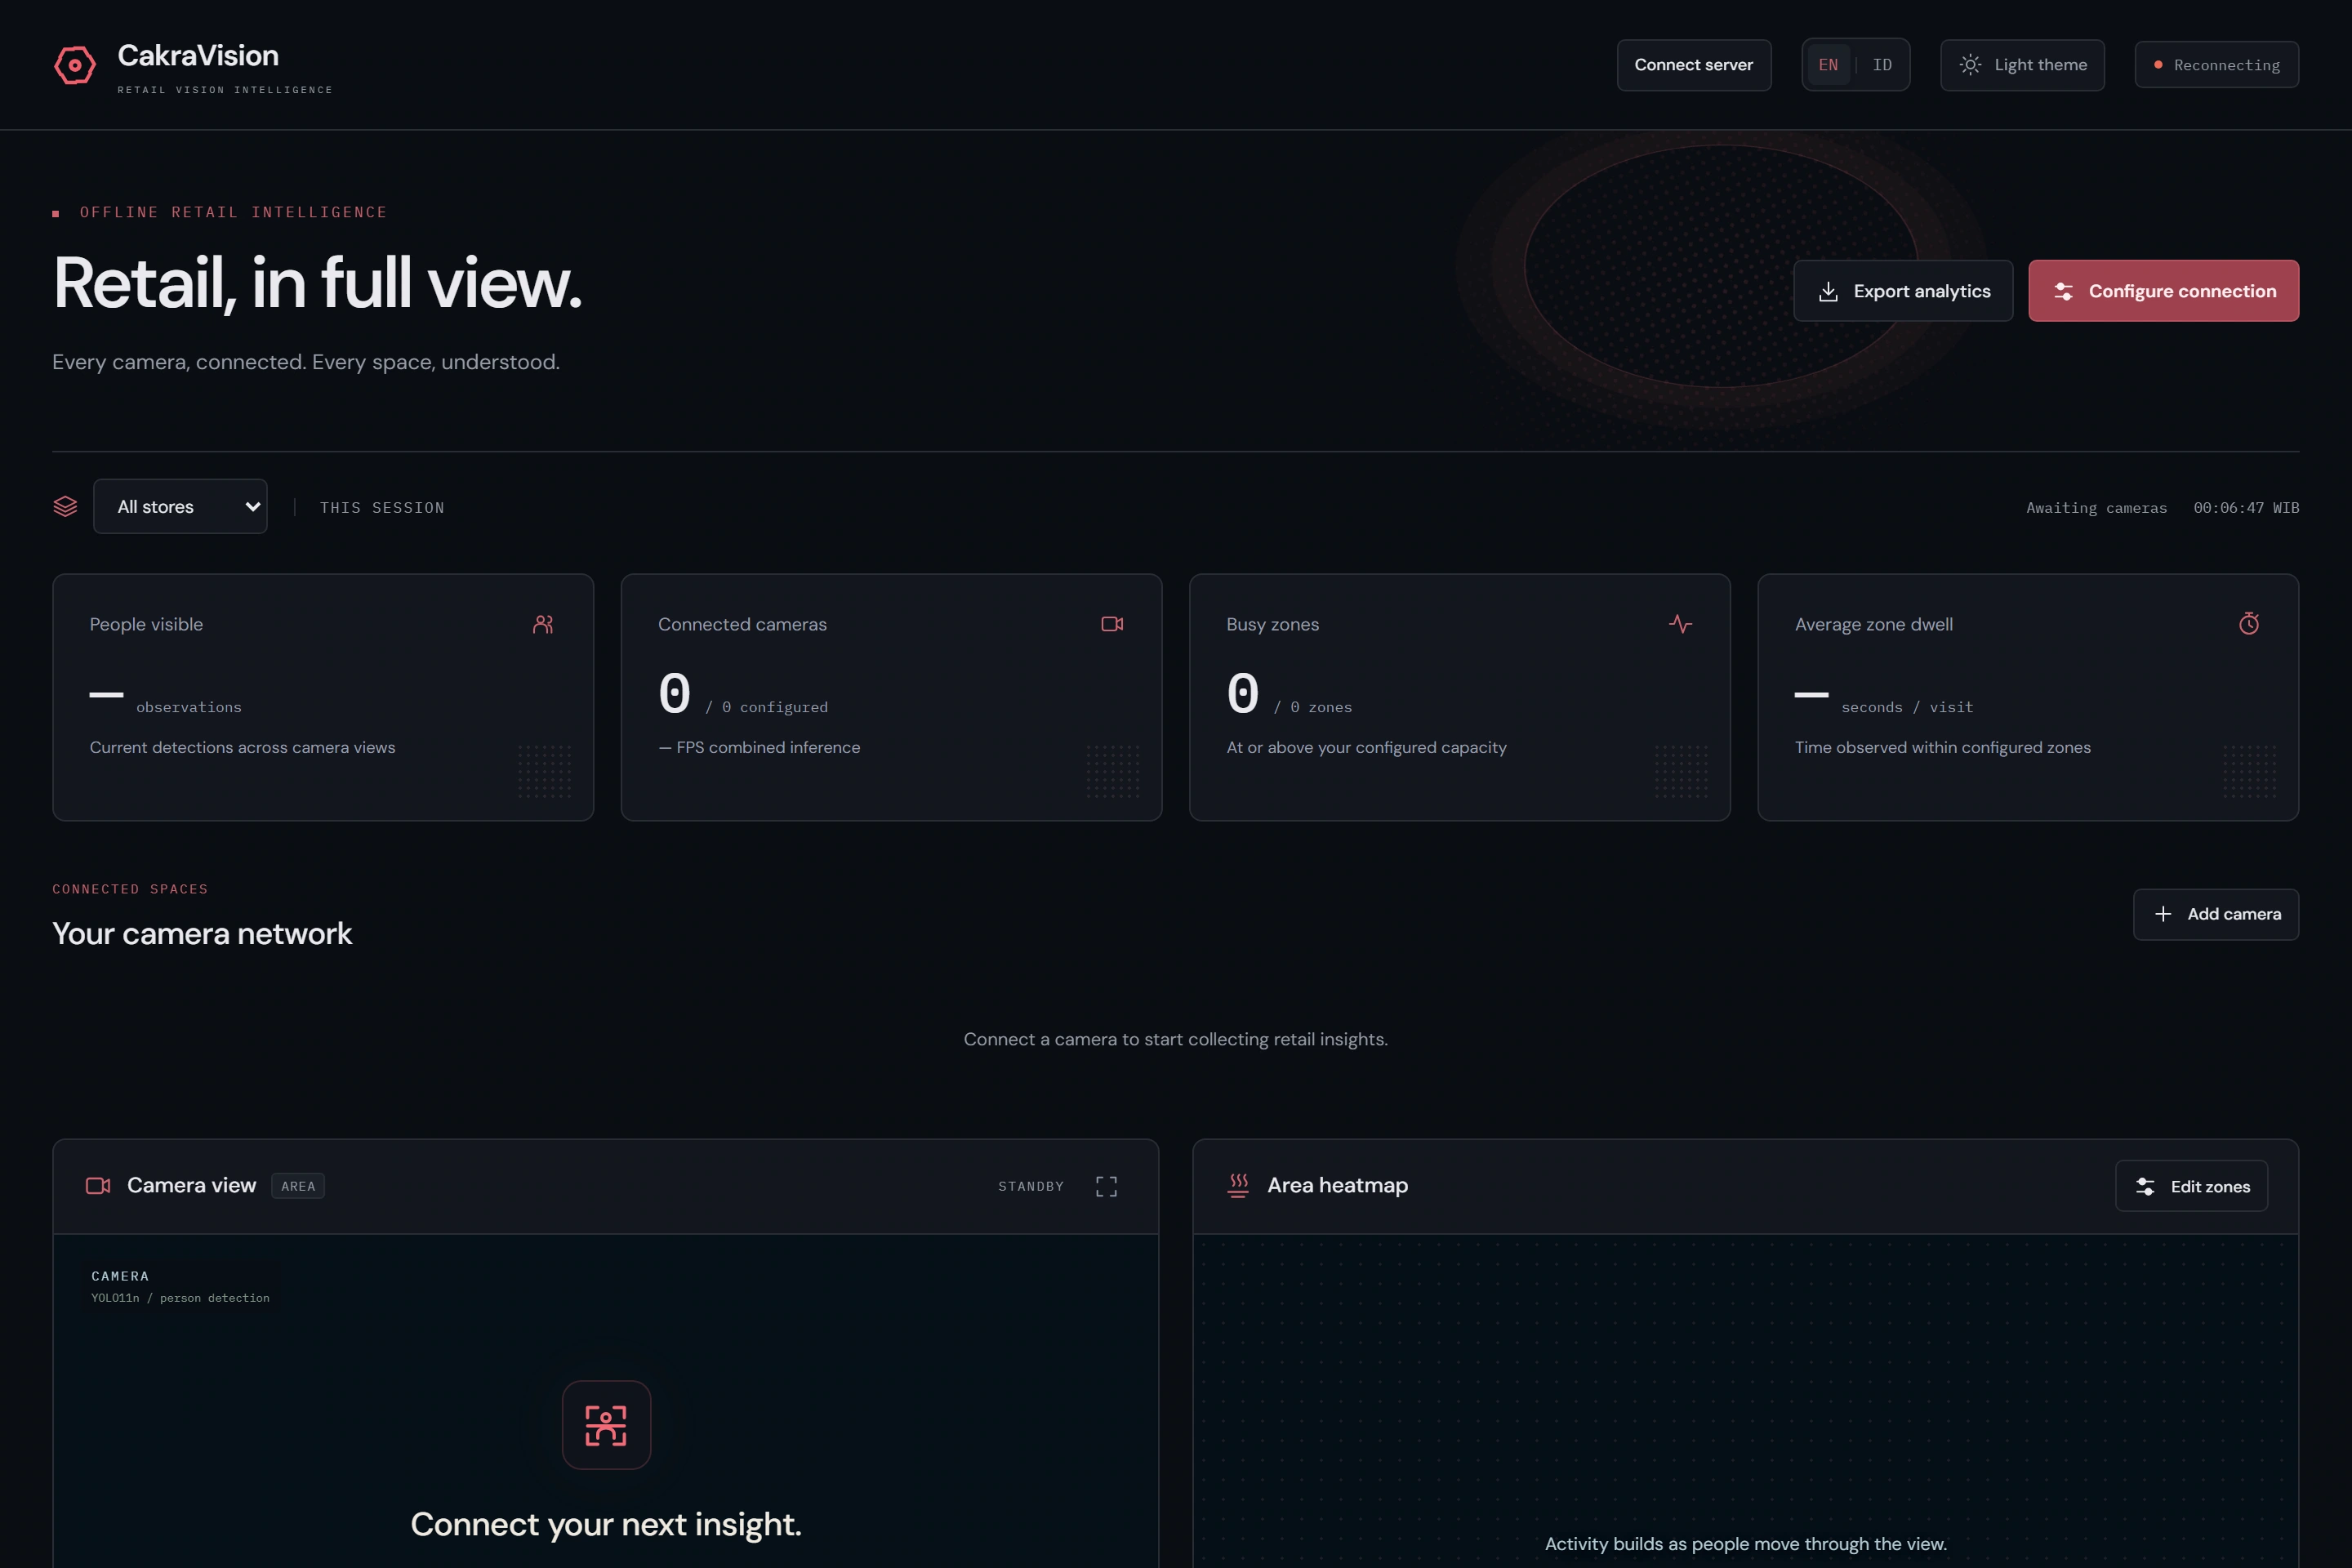The height and width of the screenshot is (1568, 2352).
Task: Open the All stores dropdown
Action: (x=180, y=507)
